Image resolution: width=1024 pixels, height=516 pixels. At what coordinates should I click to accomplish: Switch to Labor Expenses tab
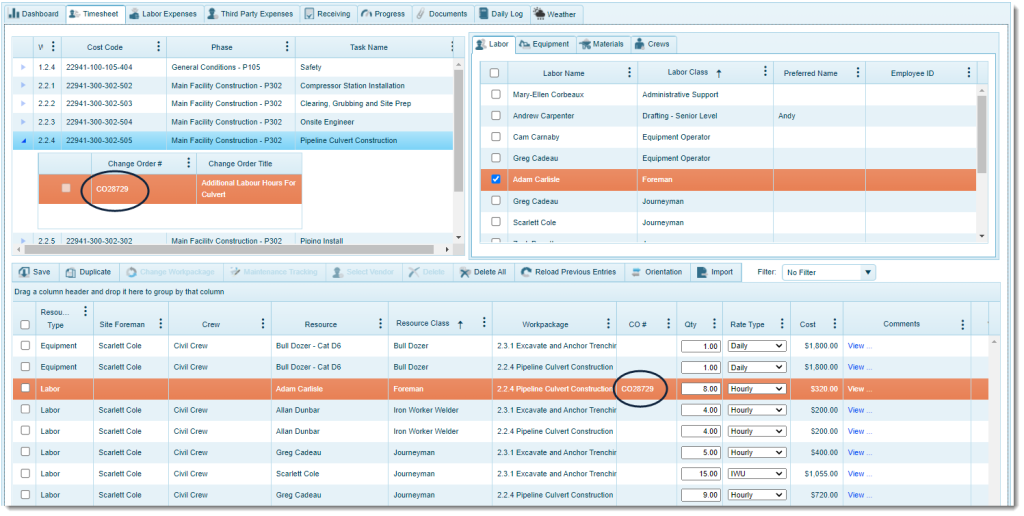click(x=163, y=14)
